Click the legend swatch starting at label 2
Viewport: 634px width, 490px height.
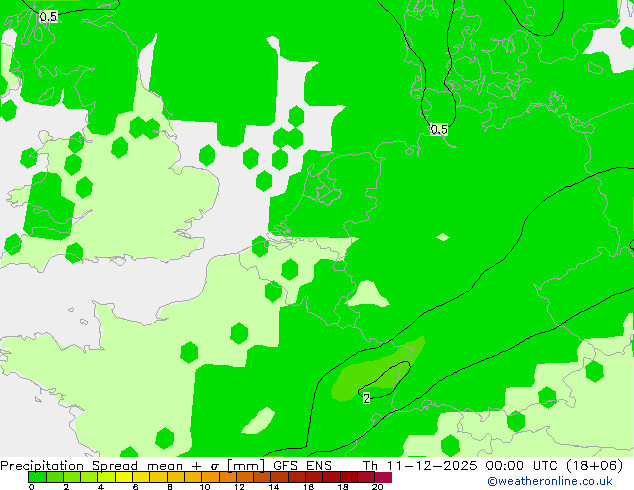pyautogui.click(x=72, y=477)
